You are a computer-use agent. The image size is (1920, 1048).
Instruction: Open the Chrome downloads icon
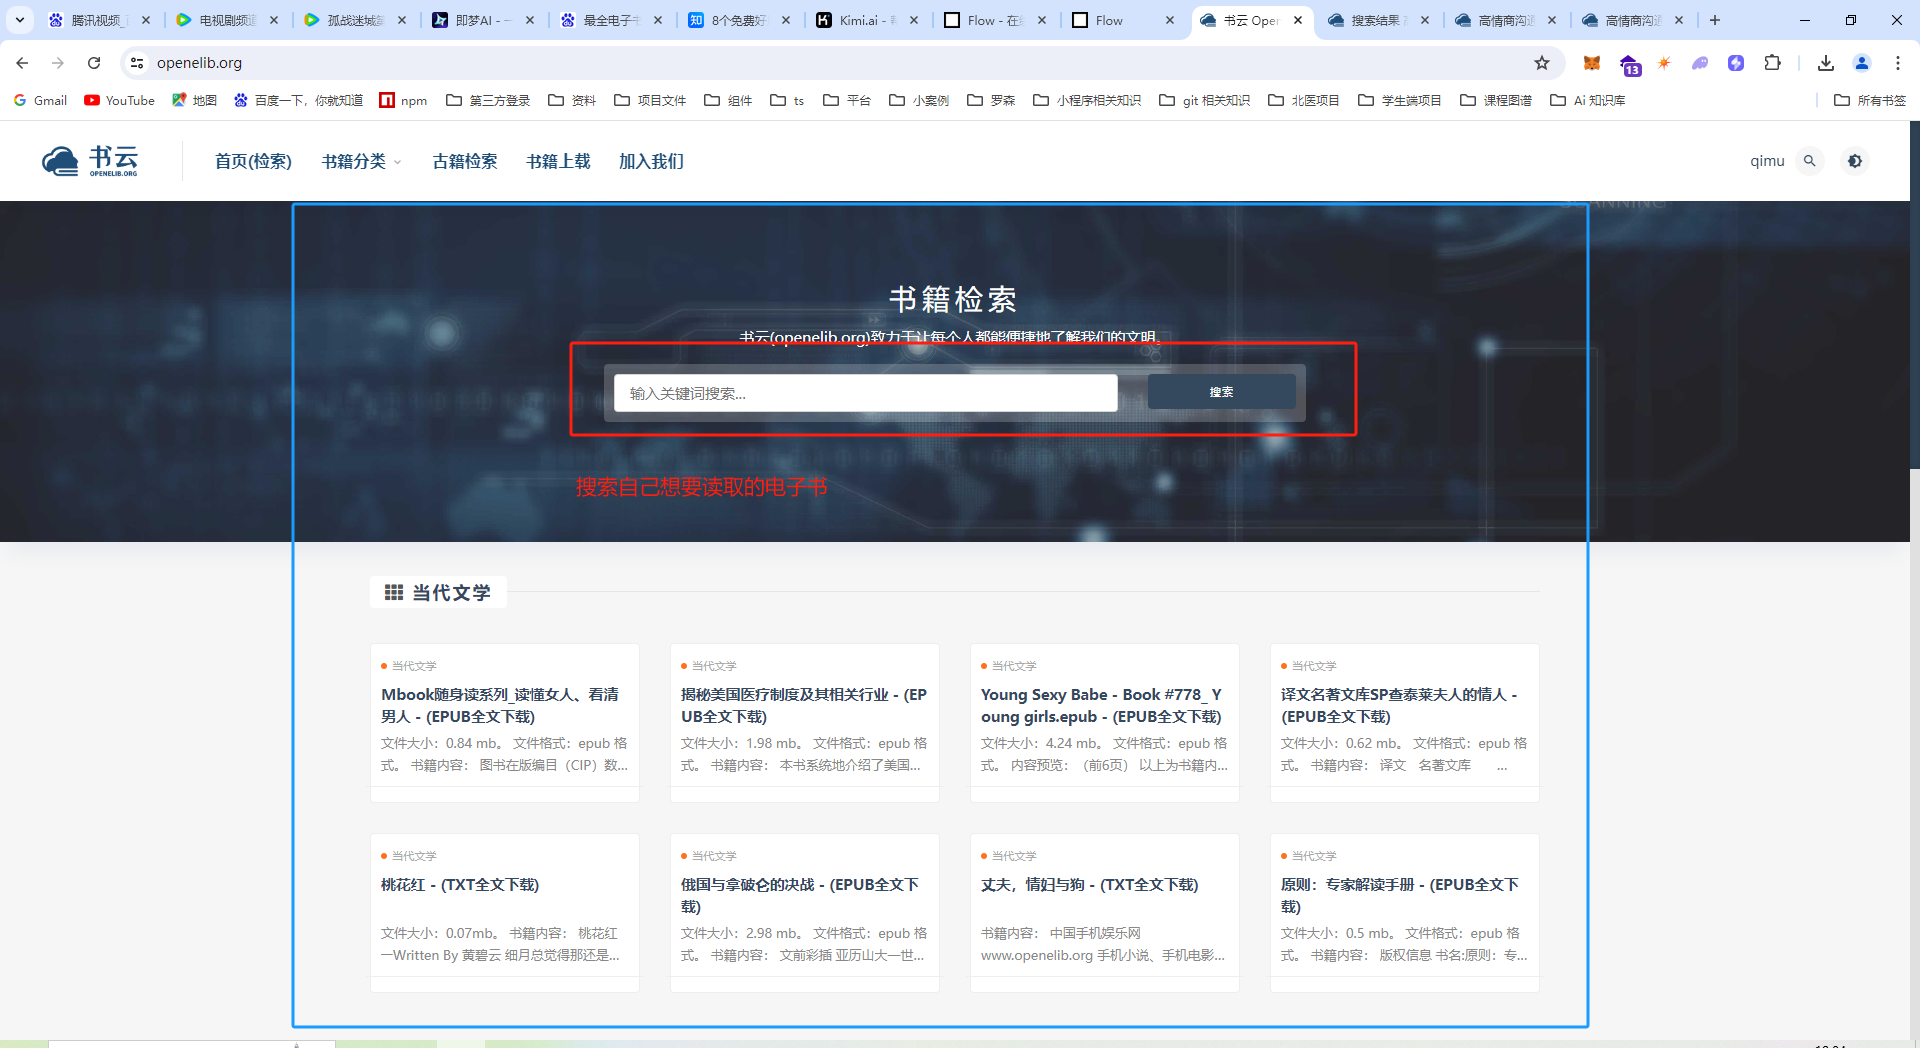1825,63
